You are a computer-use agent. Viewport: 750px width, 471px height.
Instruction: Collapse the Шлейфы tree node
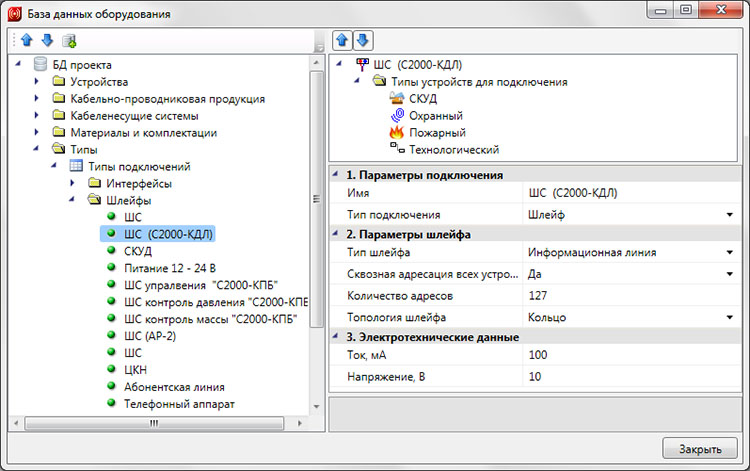[x=71, y=199]
